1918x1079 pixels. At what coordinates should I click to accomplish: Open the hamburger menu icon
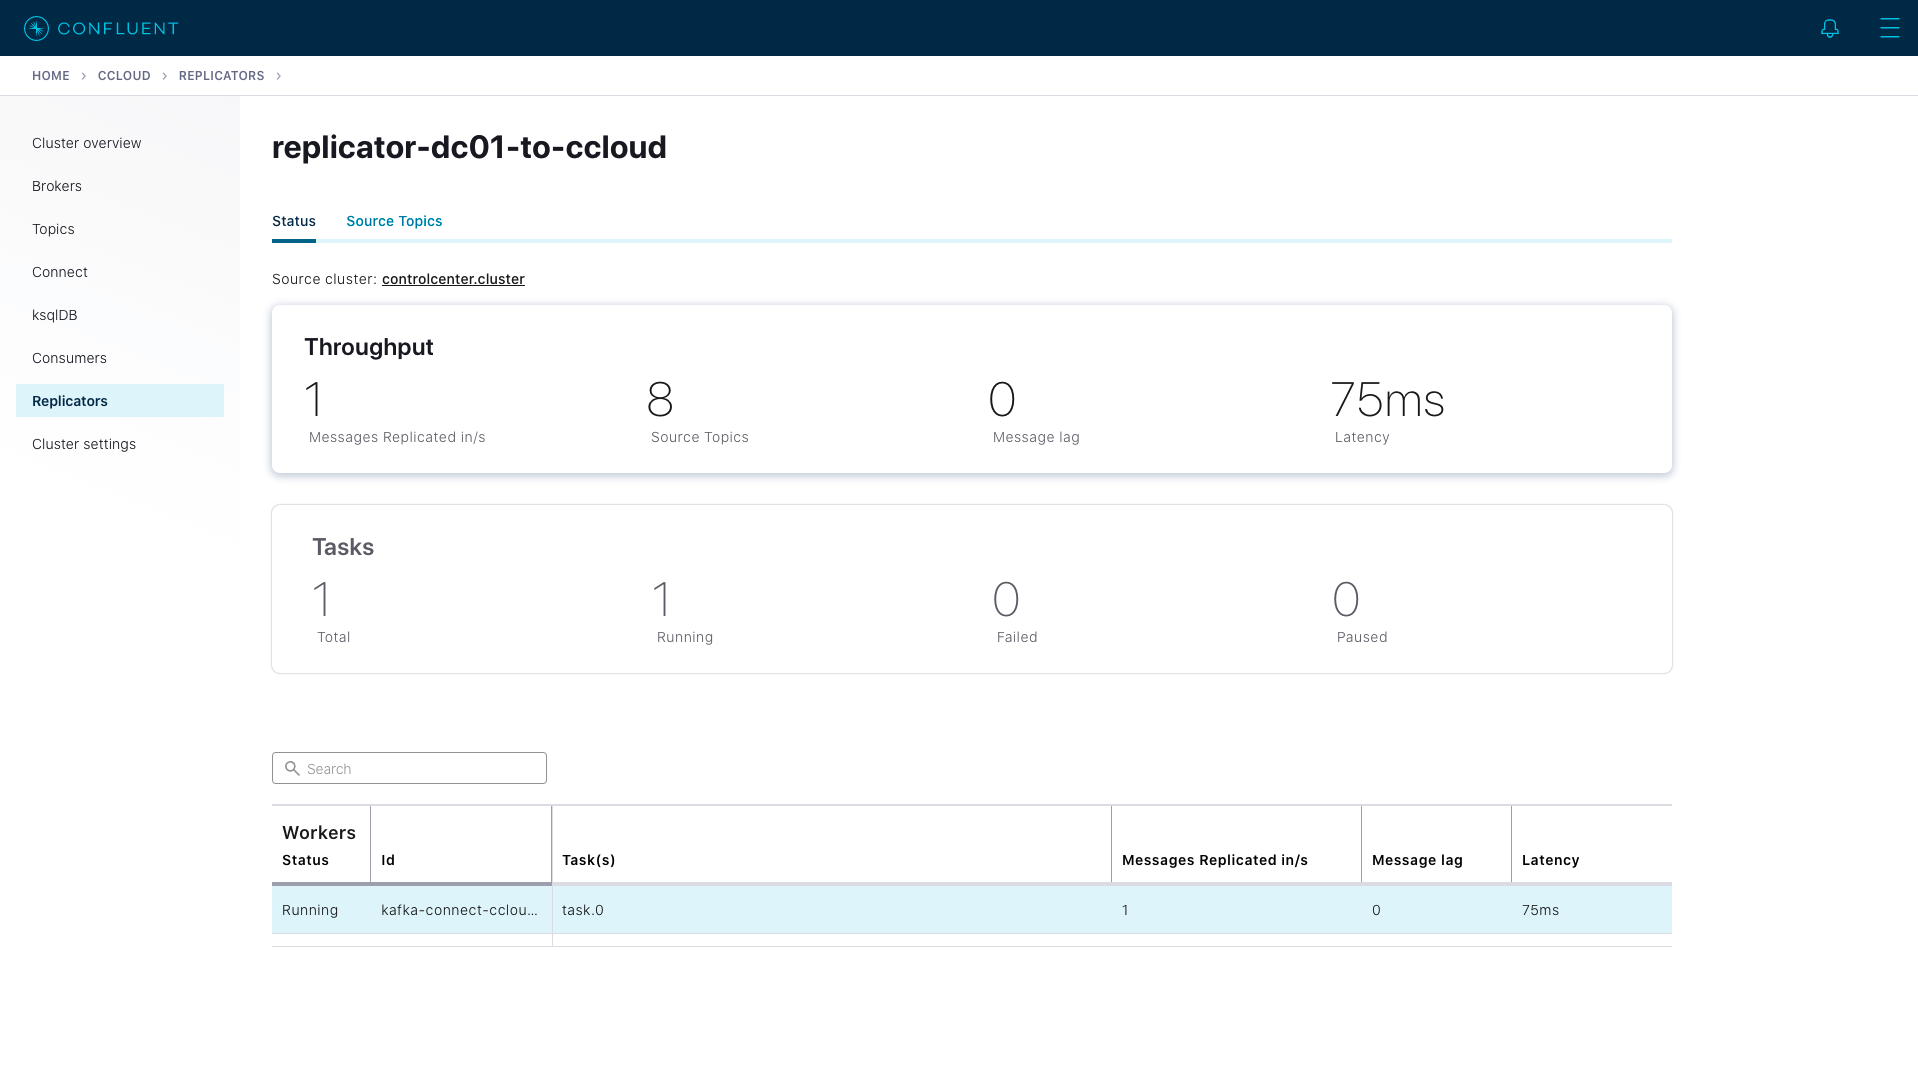coord(1889,28)
